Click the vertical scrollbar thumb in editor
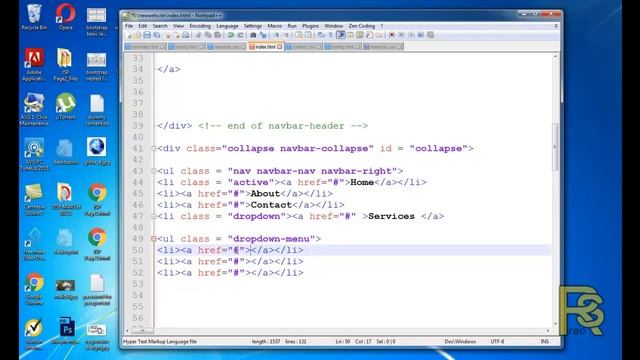640x360 pixels. coord(555,147)
